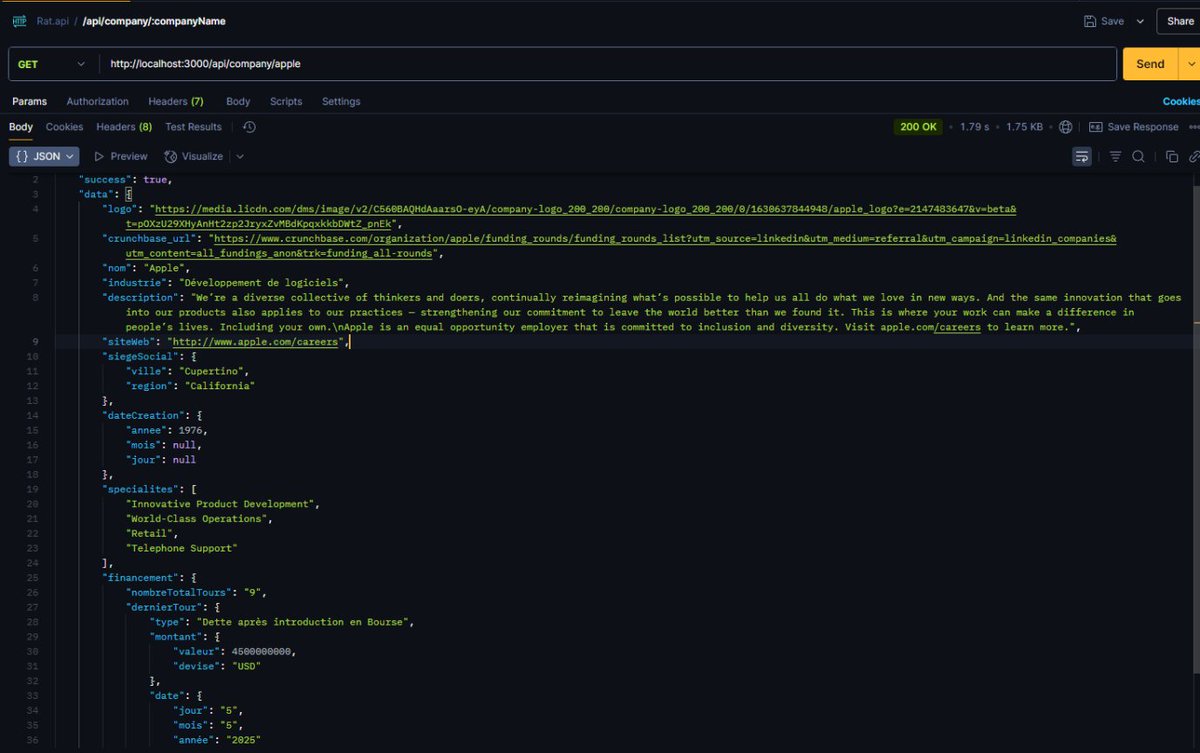Click the request URL input field
Image resolution: width=1200 pixels, height=753 pixels.
[x=607, y=64]
